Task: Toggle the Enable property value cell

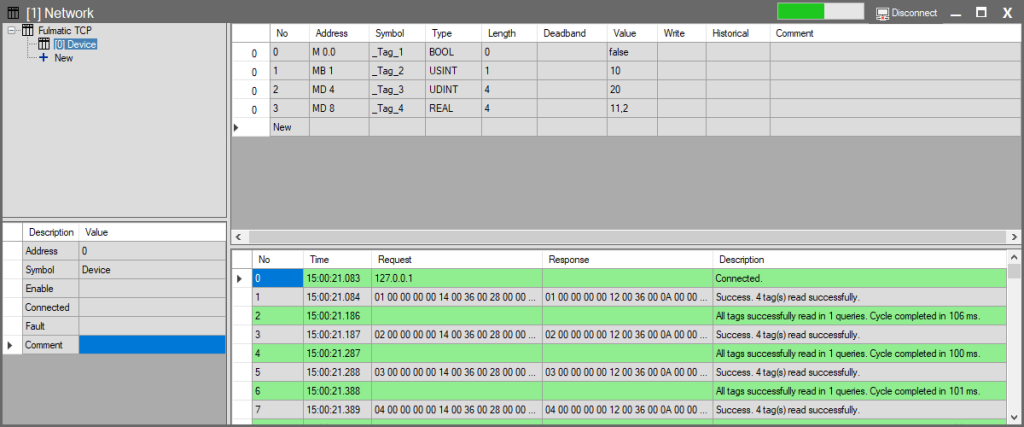Action: tap(151, 288)
